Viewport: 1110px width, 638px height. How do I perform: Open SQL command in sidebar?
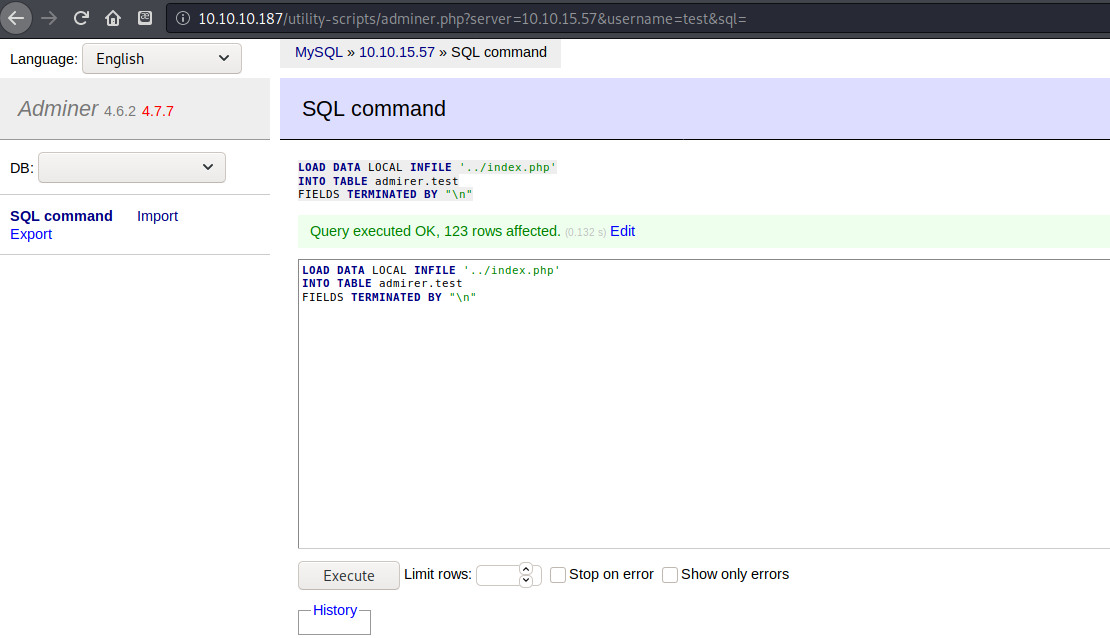pos(61,216)
